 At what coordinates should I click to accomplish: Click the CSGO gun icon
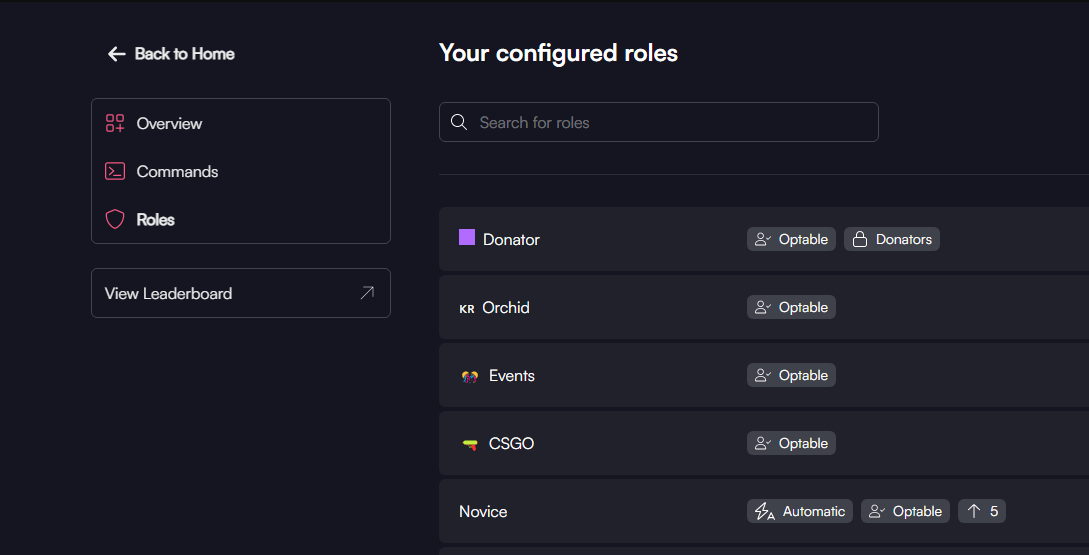click(469, 444)
